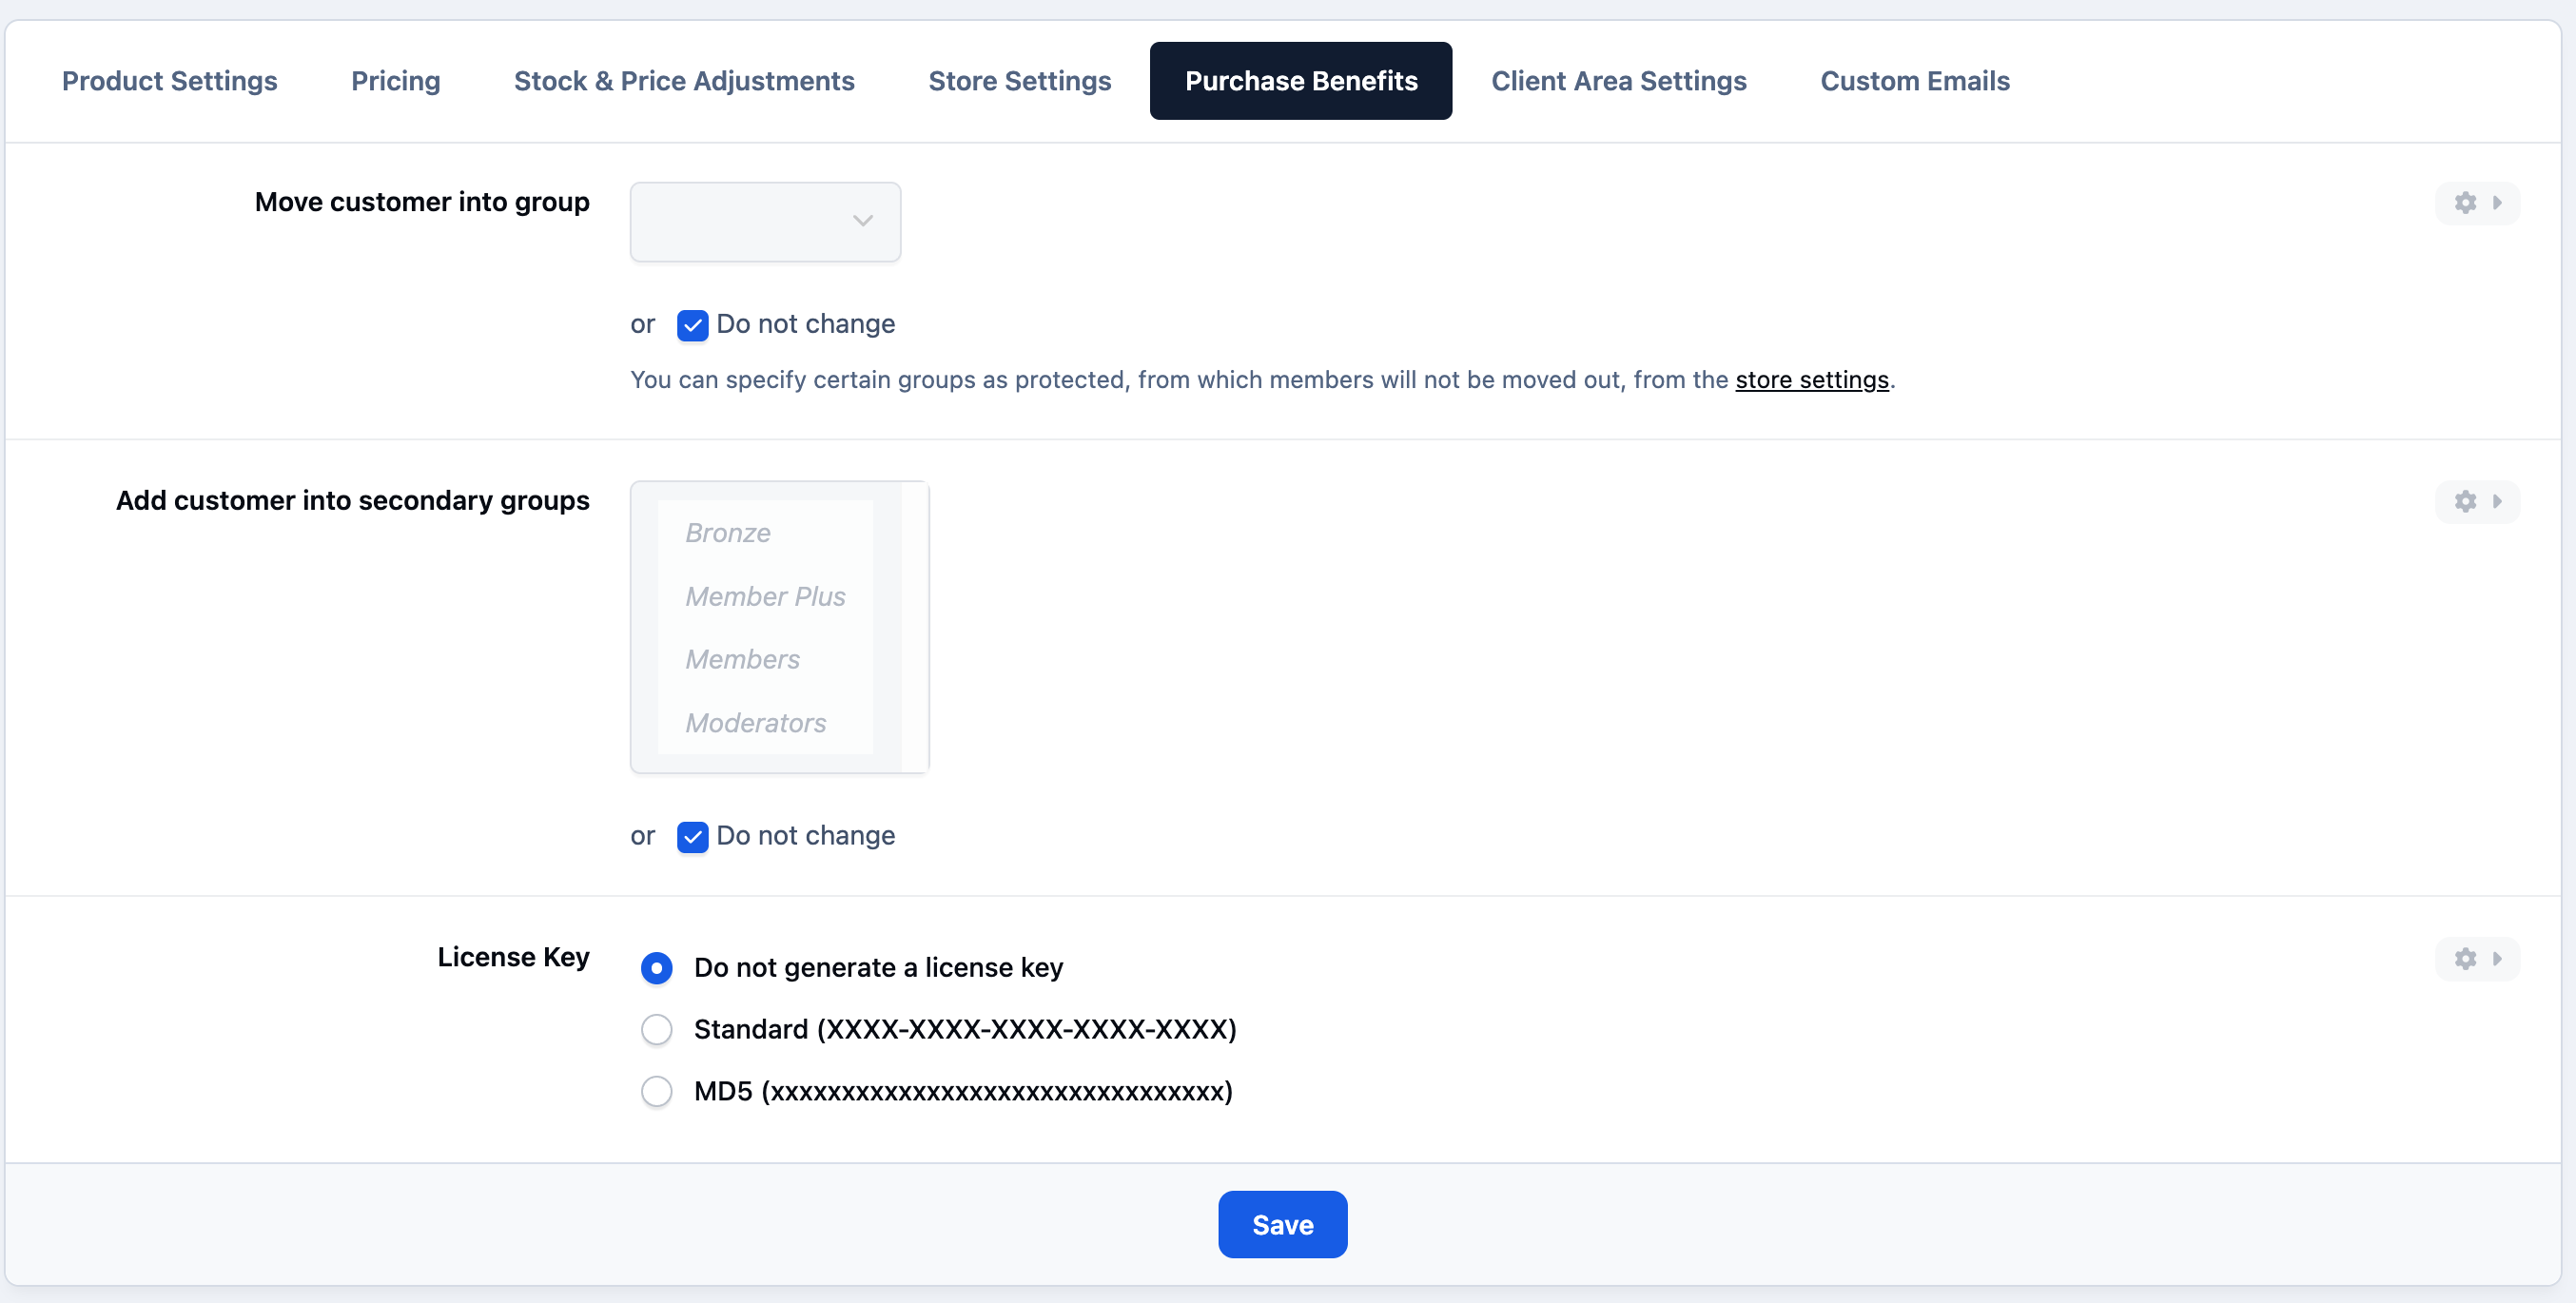The image size is (2576, 1303).
Task: Open the Move customer into group dropdown
Action: click(x=765, y=222)
